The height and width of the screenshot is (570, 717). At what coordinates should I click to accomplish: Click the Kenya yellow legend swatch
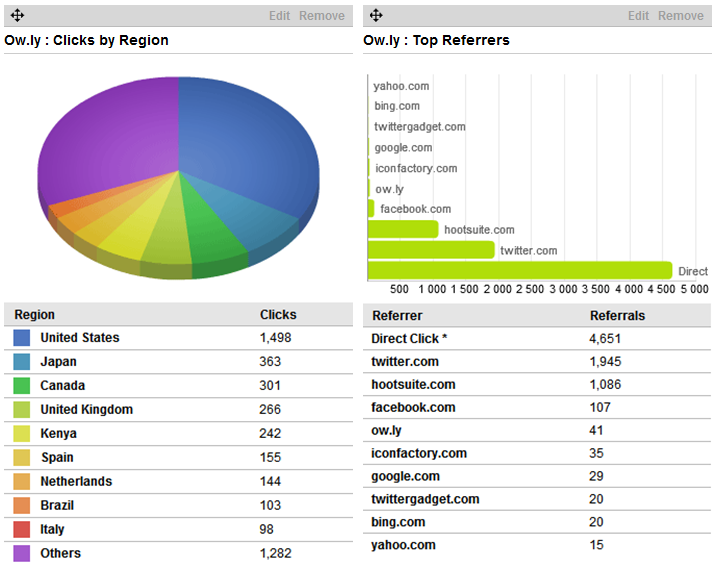[x=21, y=433]
